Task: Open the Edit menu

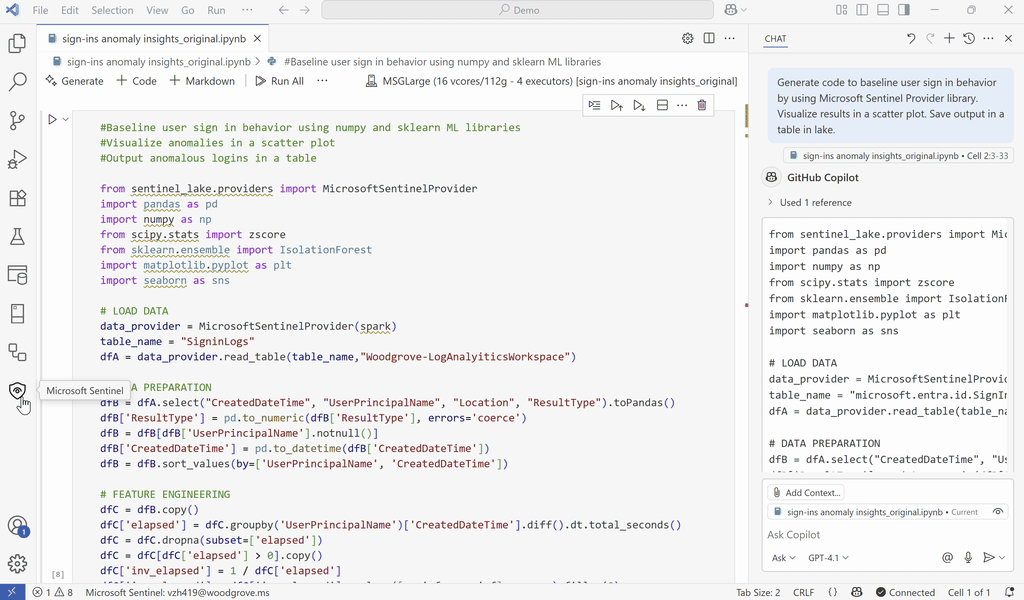Action: point(70,10)
